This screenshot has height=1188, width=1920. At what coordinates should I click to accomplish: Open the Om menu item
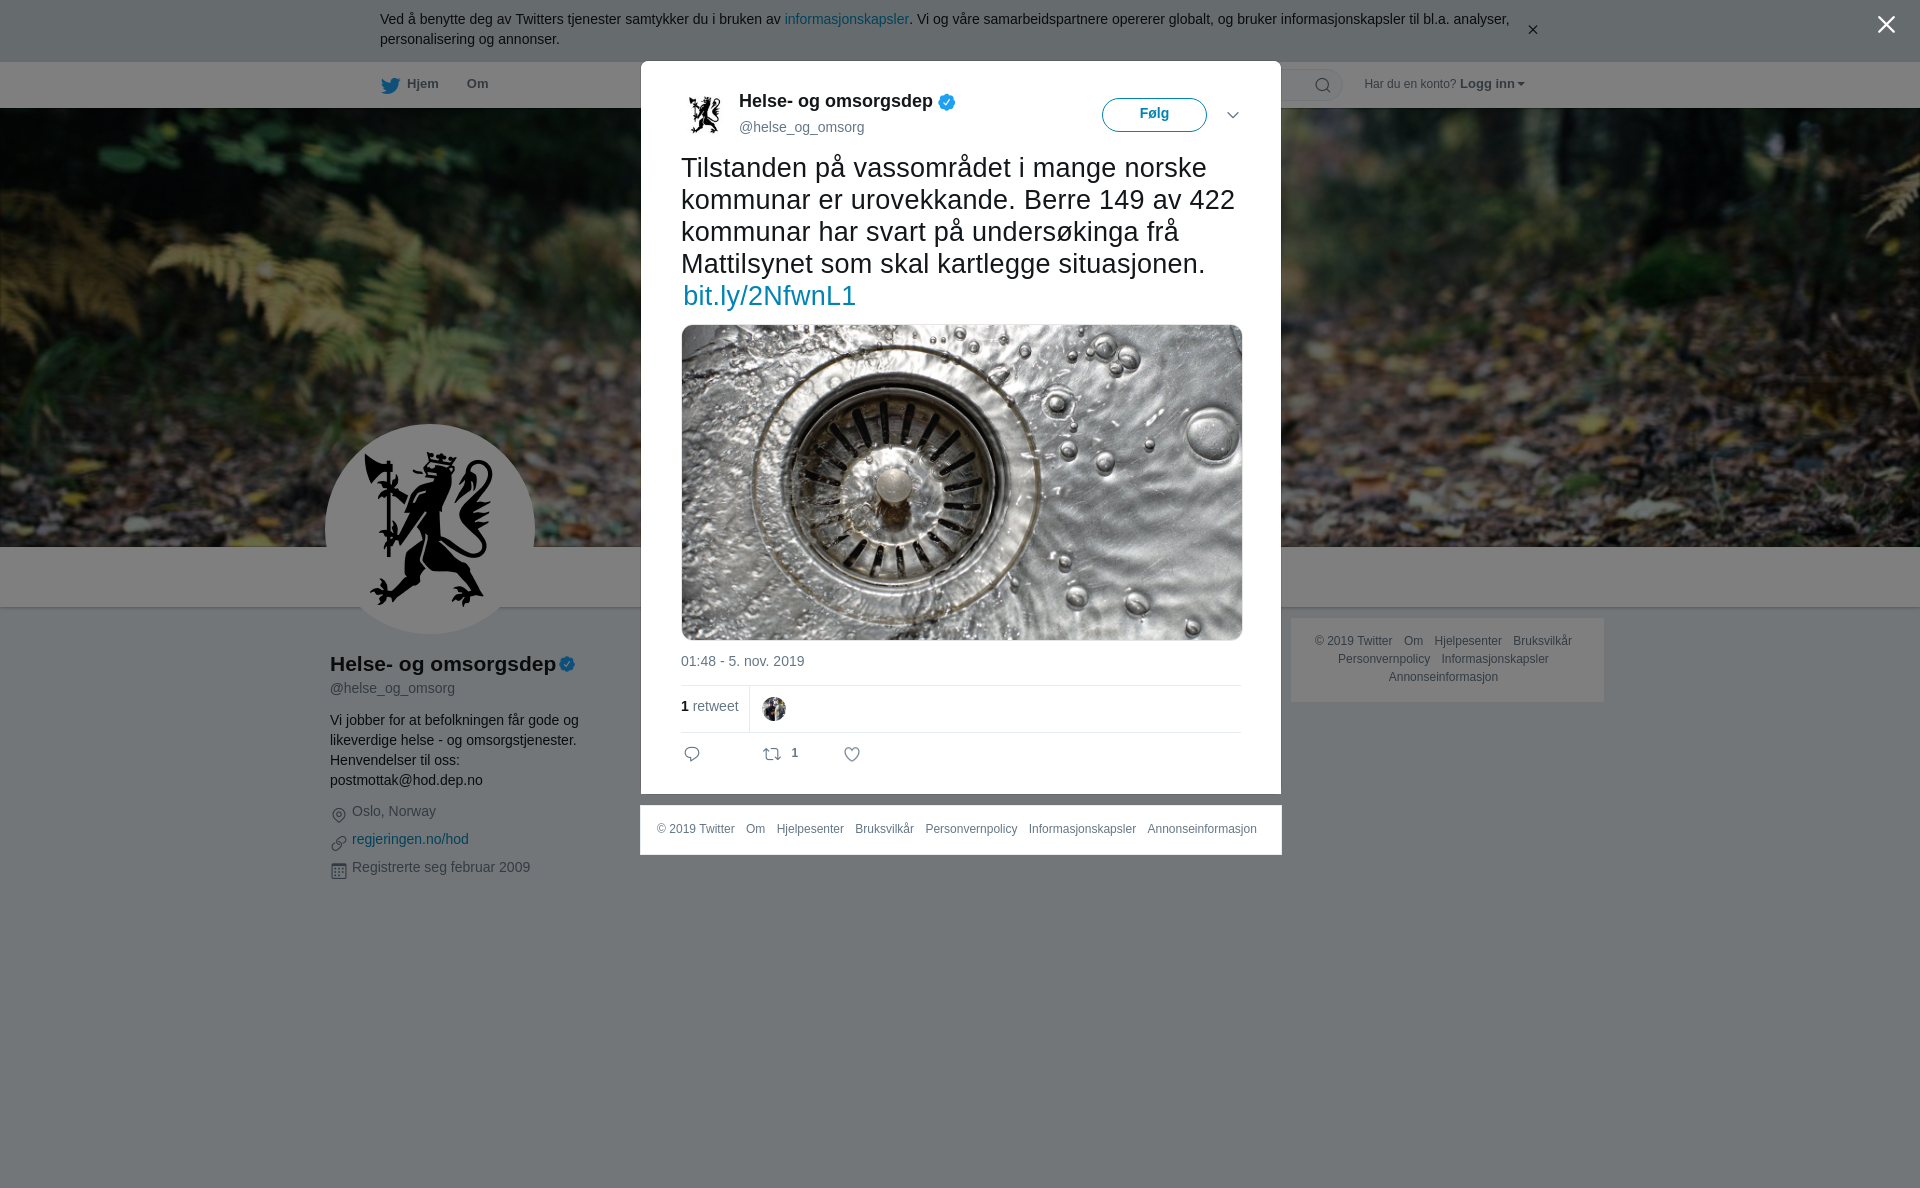(477, 84)
